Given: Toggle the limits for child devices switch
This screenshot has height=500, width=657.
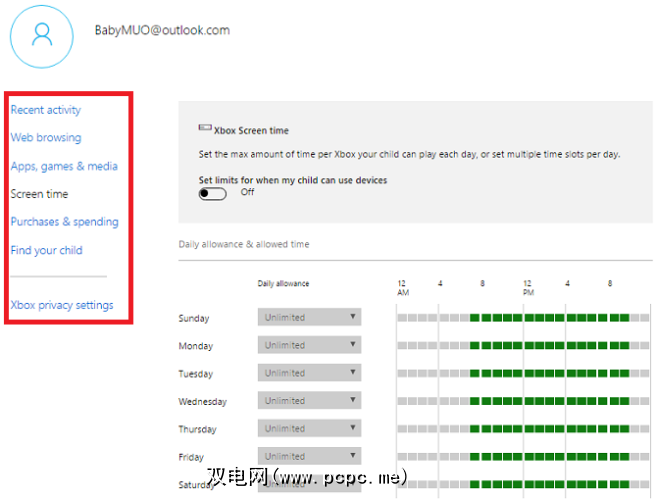Looking at the screenshot, I should click(212, 194).
